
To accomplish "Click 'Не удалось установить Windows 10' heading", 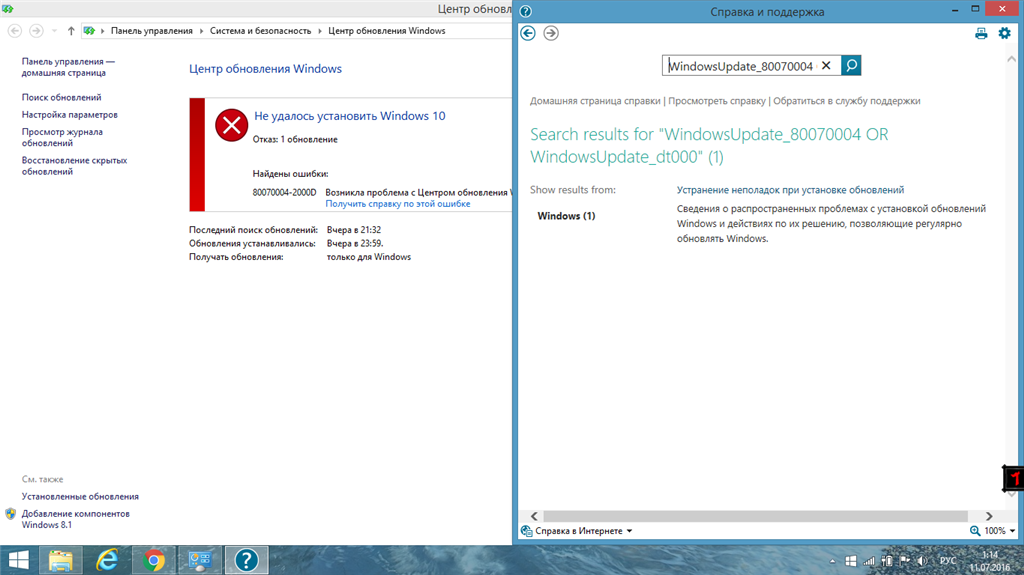I will pos(349,116).
